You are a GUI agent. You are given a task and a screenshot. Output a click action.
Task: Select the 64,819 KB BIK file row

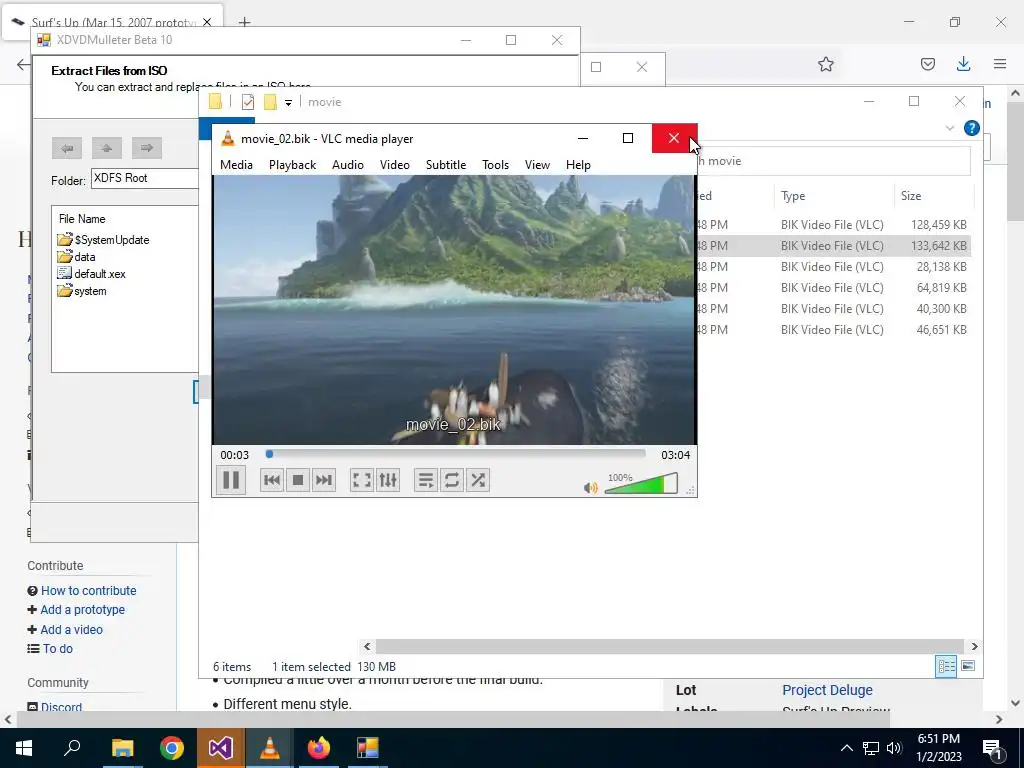point(833,287)
